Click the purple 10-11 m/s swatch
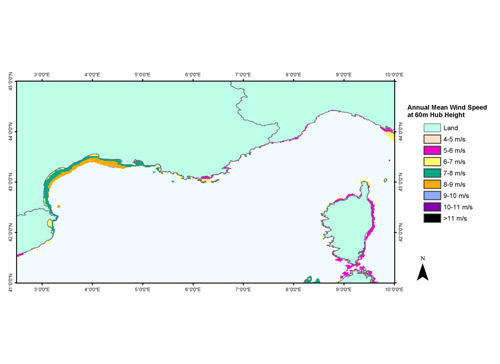The height and width of the screenshot is (364, 500). 432,207
